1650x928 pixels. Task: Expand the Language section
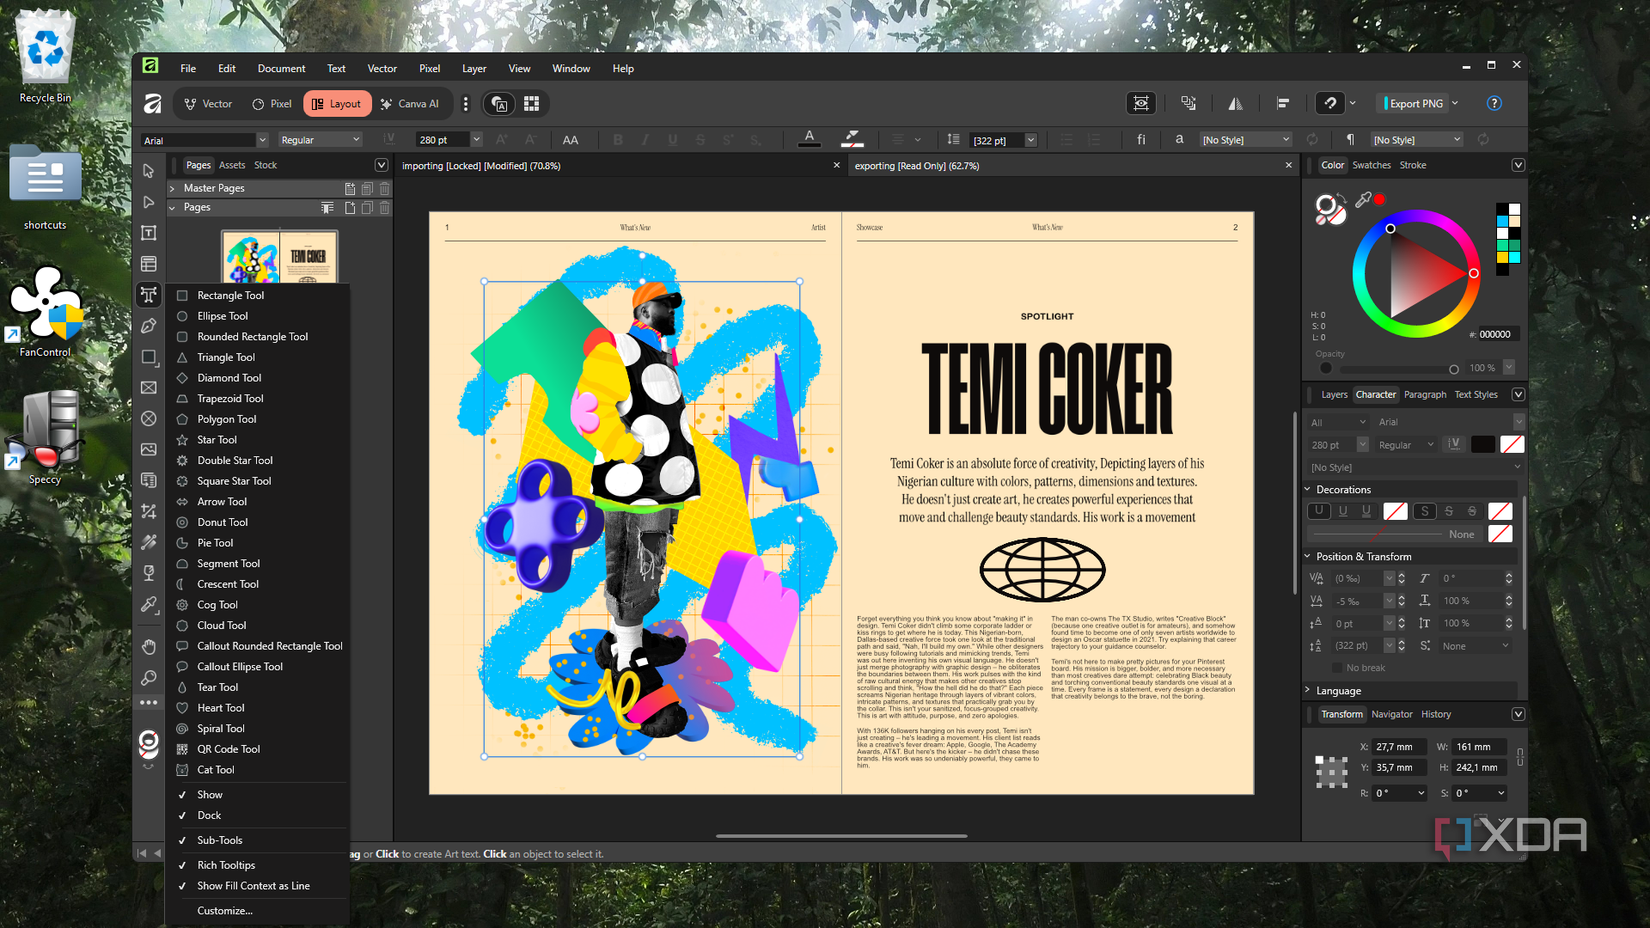point(1307,690)
